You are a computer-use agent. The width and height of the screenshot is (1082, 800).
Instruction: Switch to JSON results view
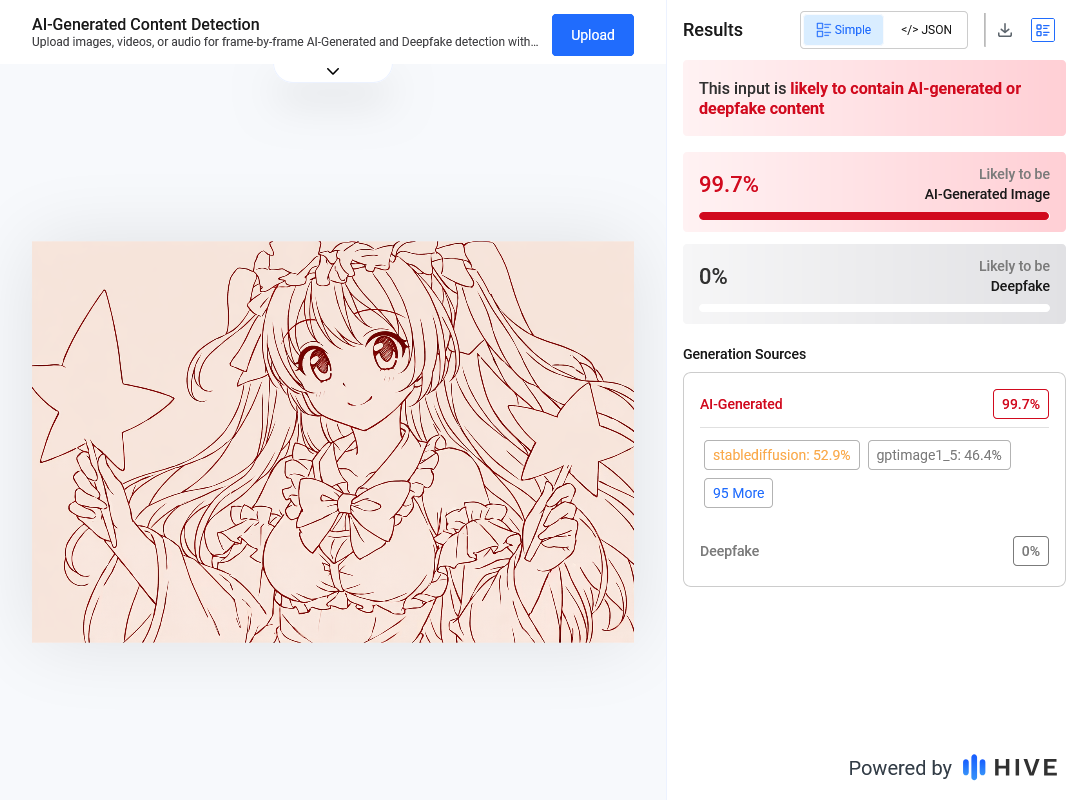[926, 30]
